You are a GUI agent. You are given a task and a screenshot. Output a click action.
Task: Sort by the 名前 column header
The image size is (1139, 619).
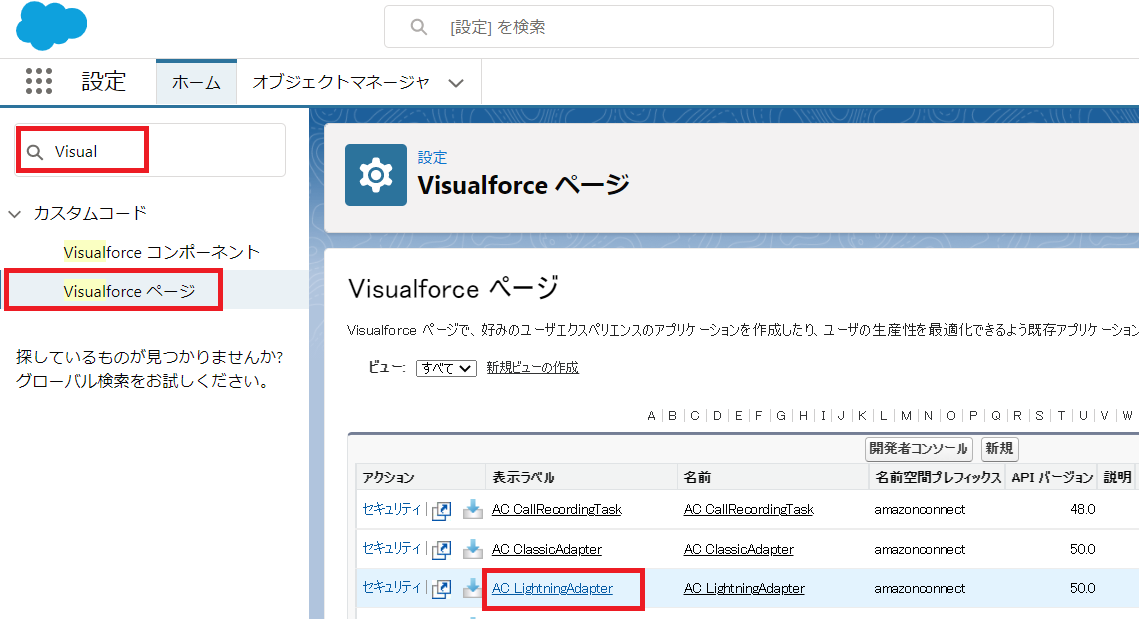point(697,477)
